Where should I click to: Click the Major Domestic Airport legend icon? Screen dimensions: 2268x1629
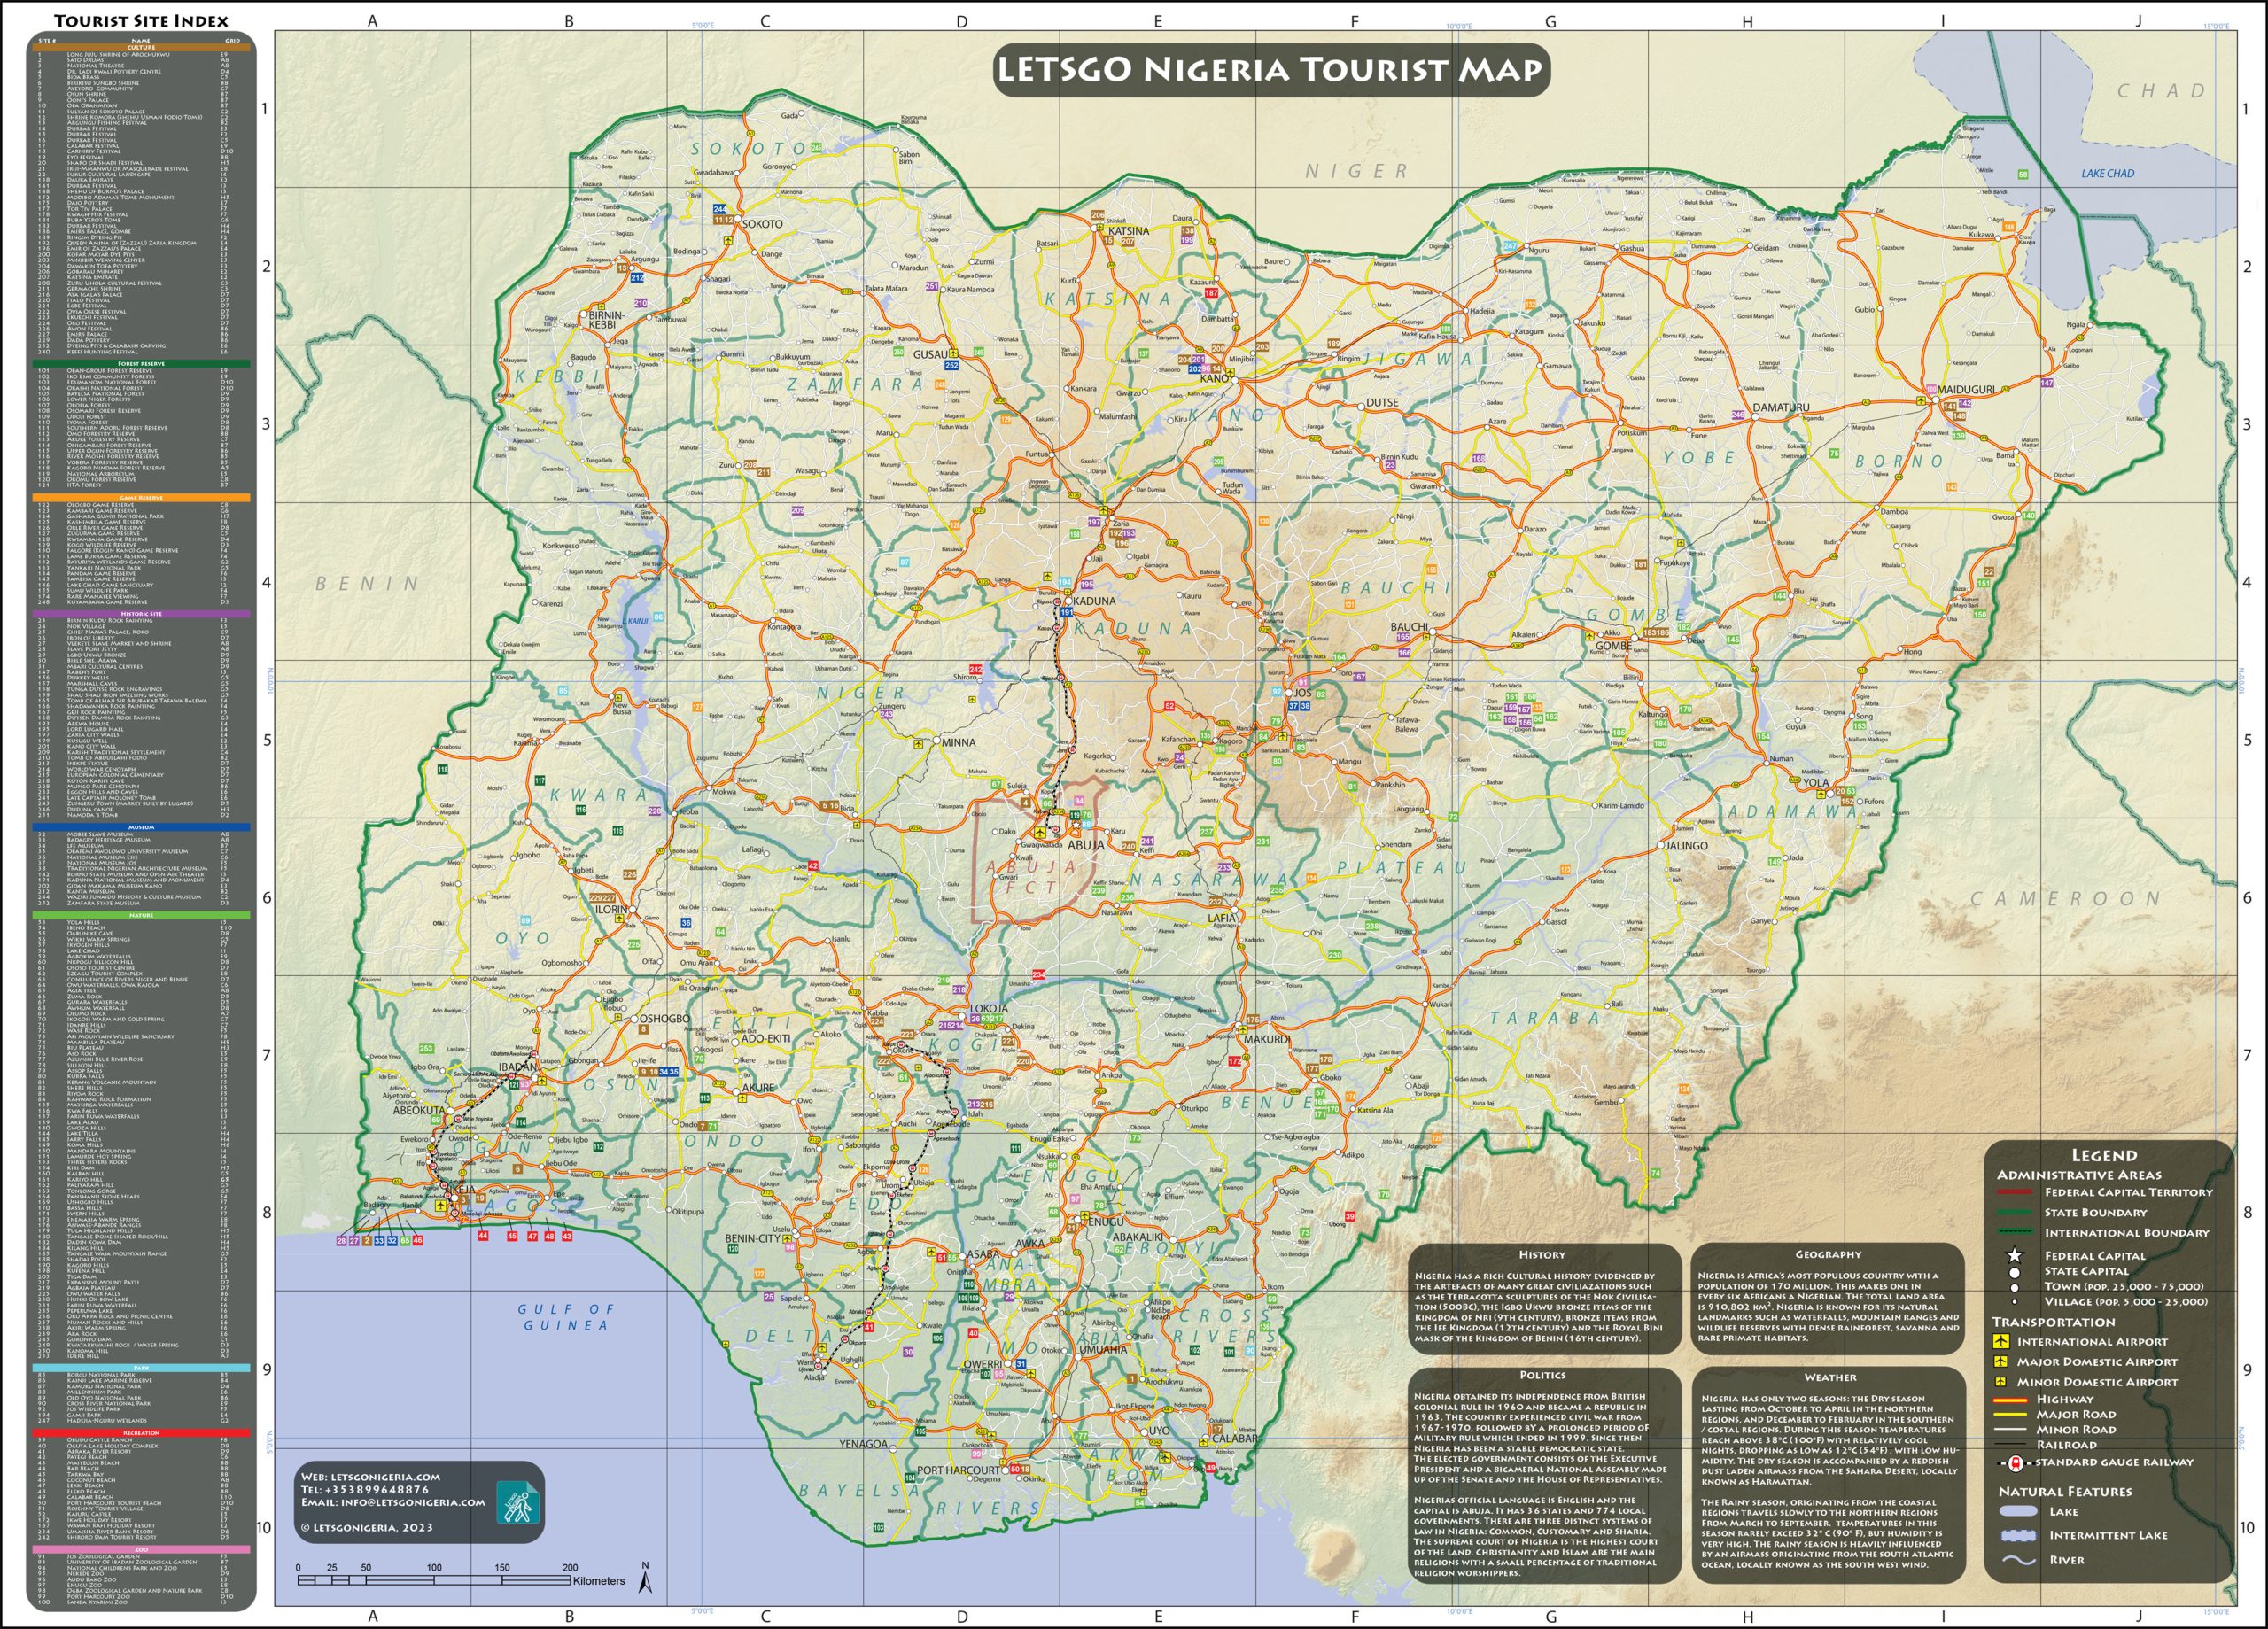point(2001,1361)
